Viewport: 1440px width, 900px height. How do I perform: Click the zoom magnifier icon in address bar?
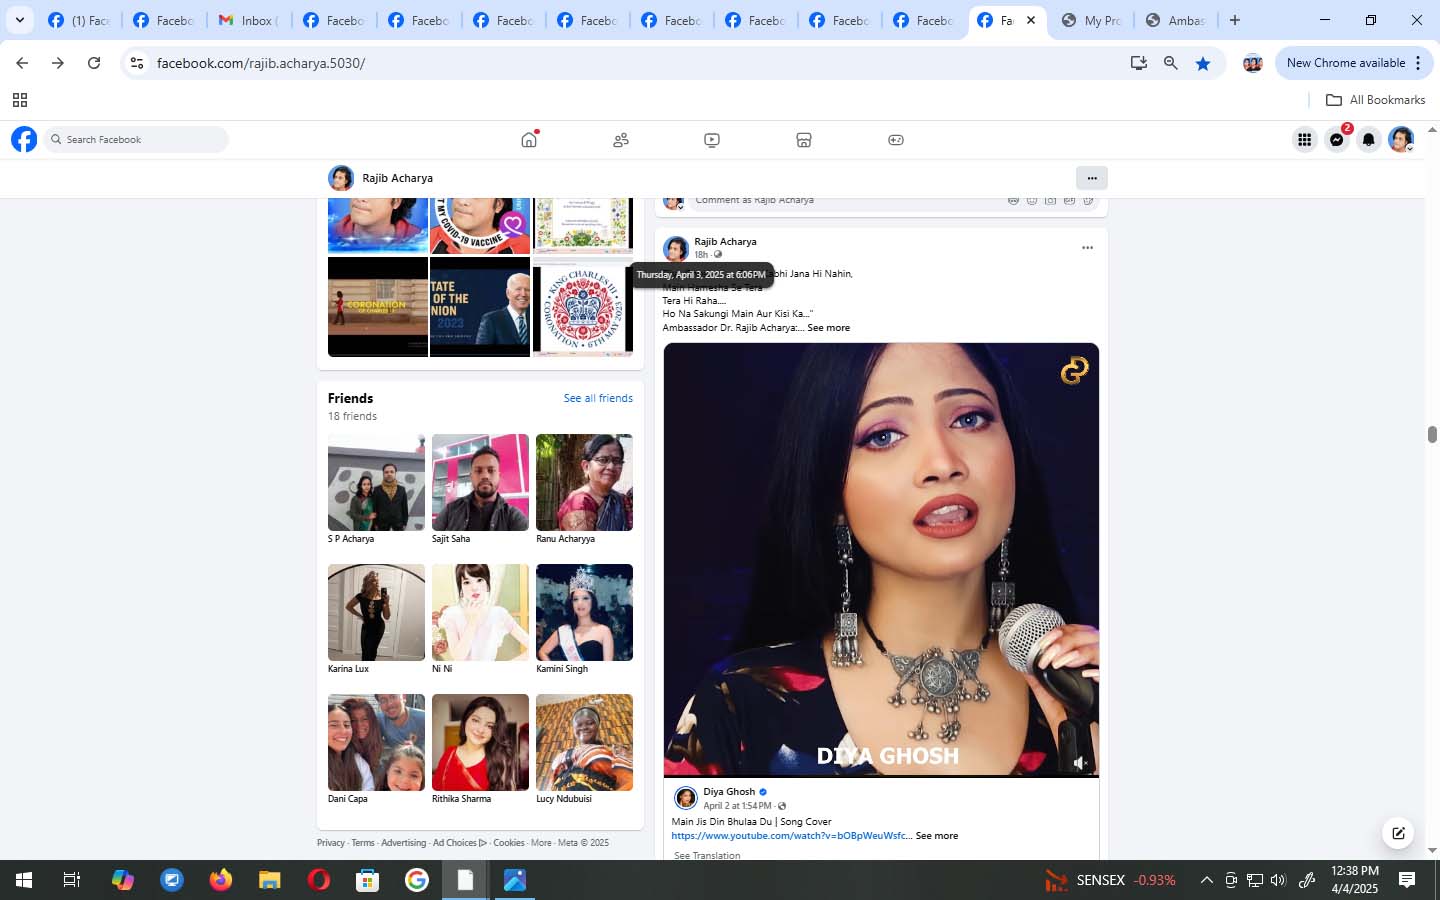click(x=1171, y=63)
